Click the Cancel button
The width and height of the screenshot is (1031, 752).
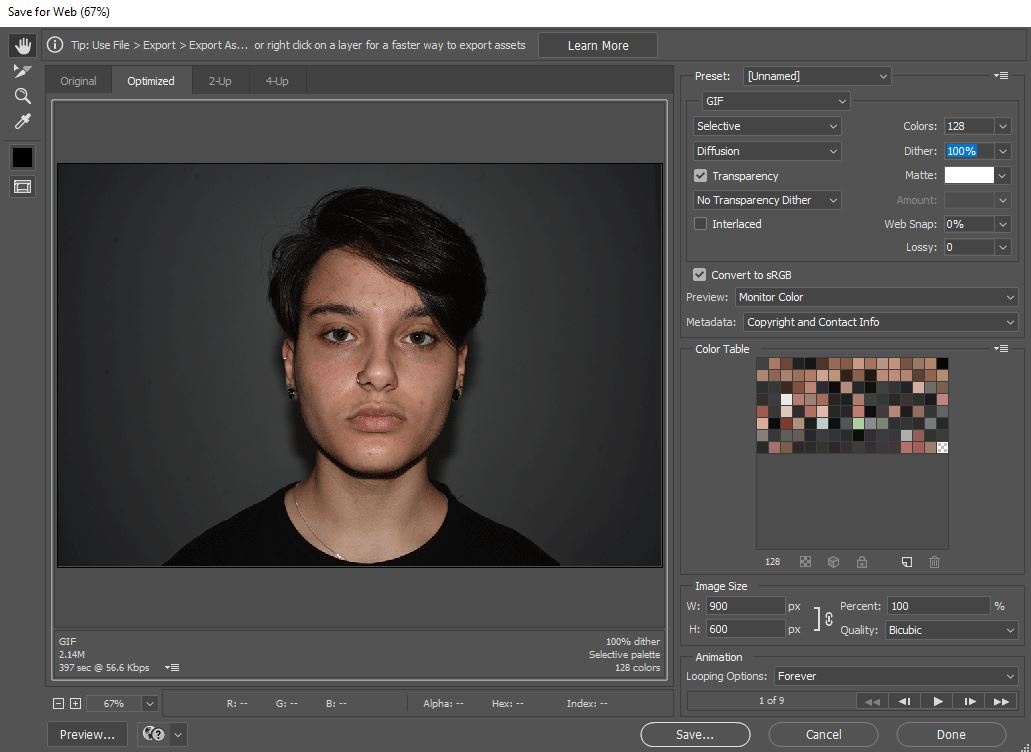(823, 734)
